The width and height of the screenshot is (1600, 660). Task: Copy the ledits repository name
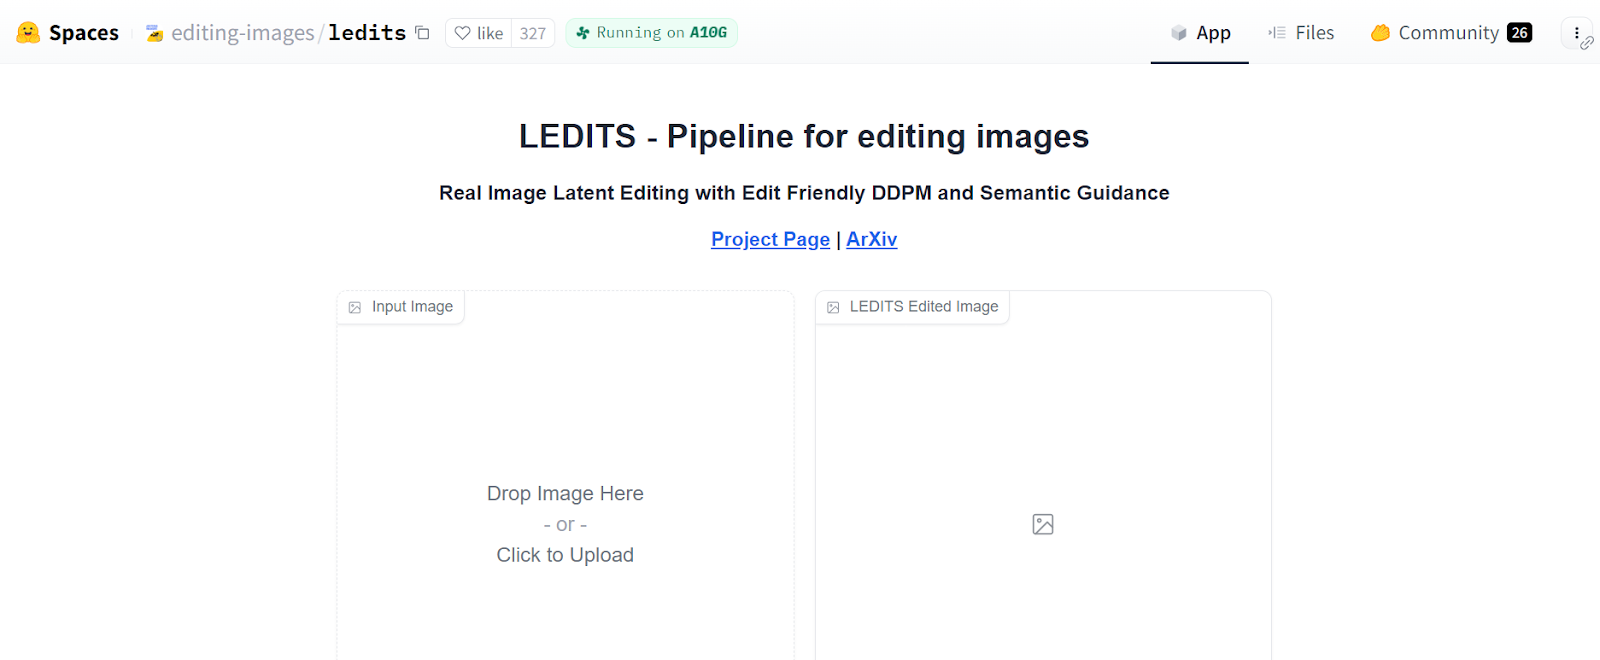tap(422, 33)
